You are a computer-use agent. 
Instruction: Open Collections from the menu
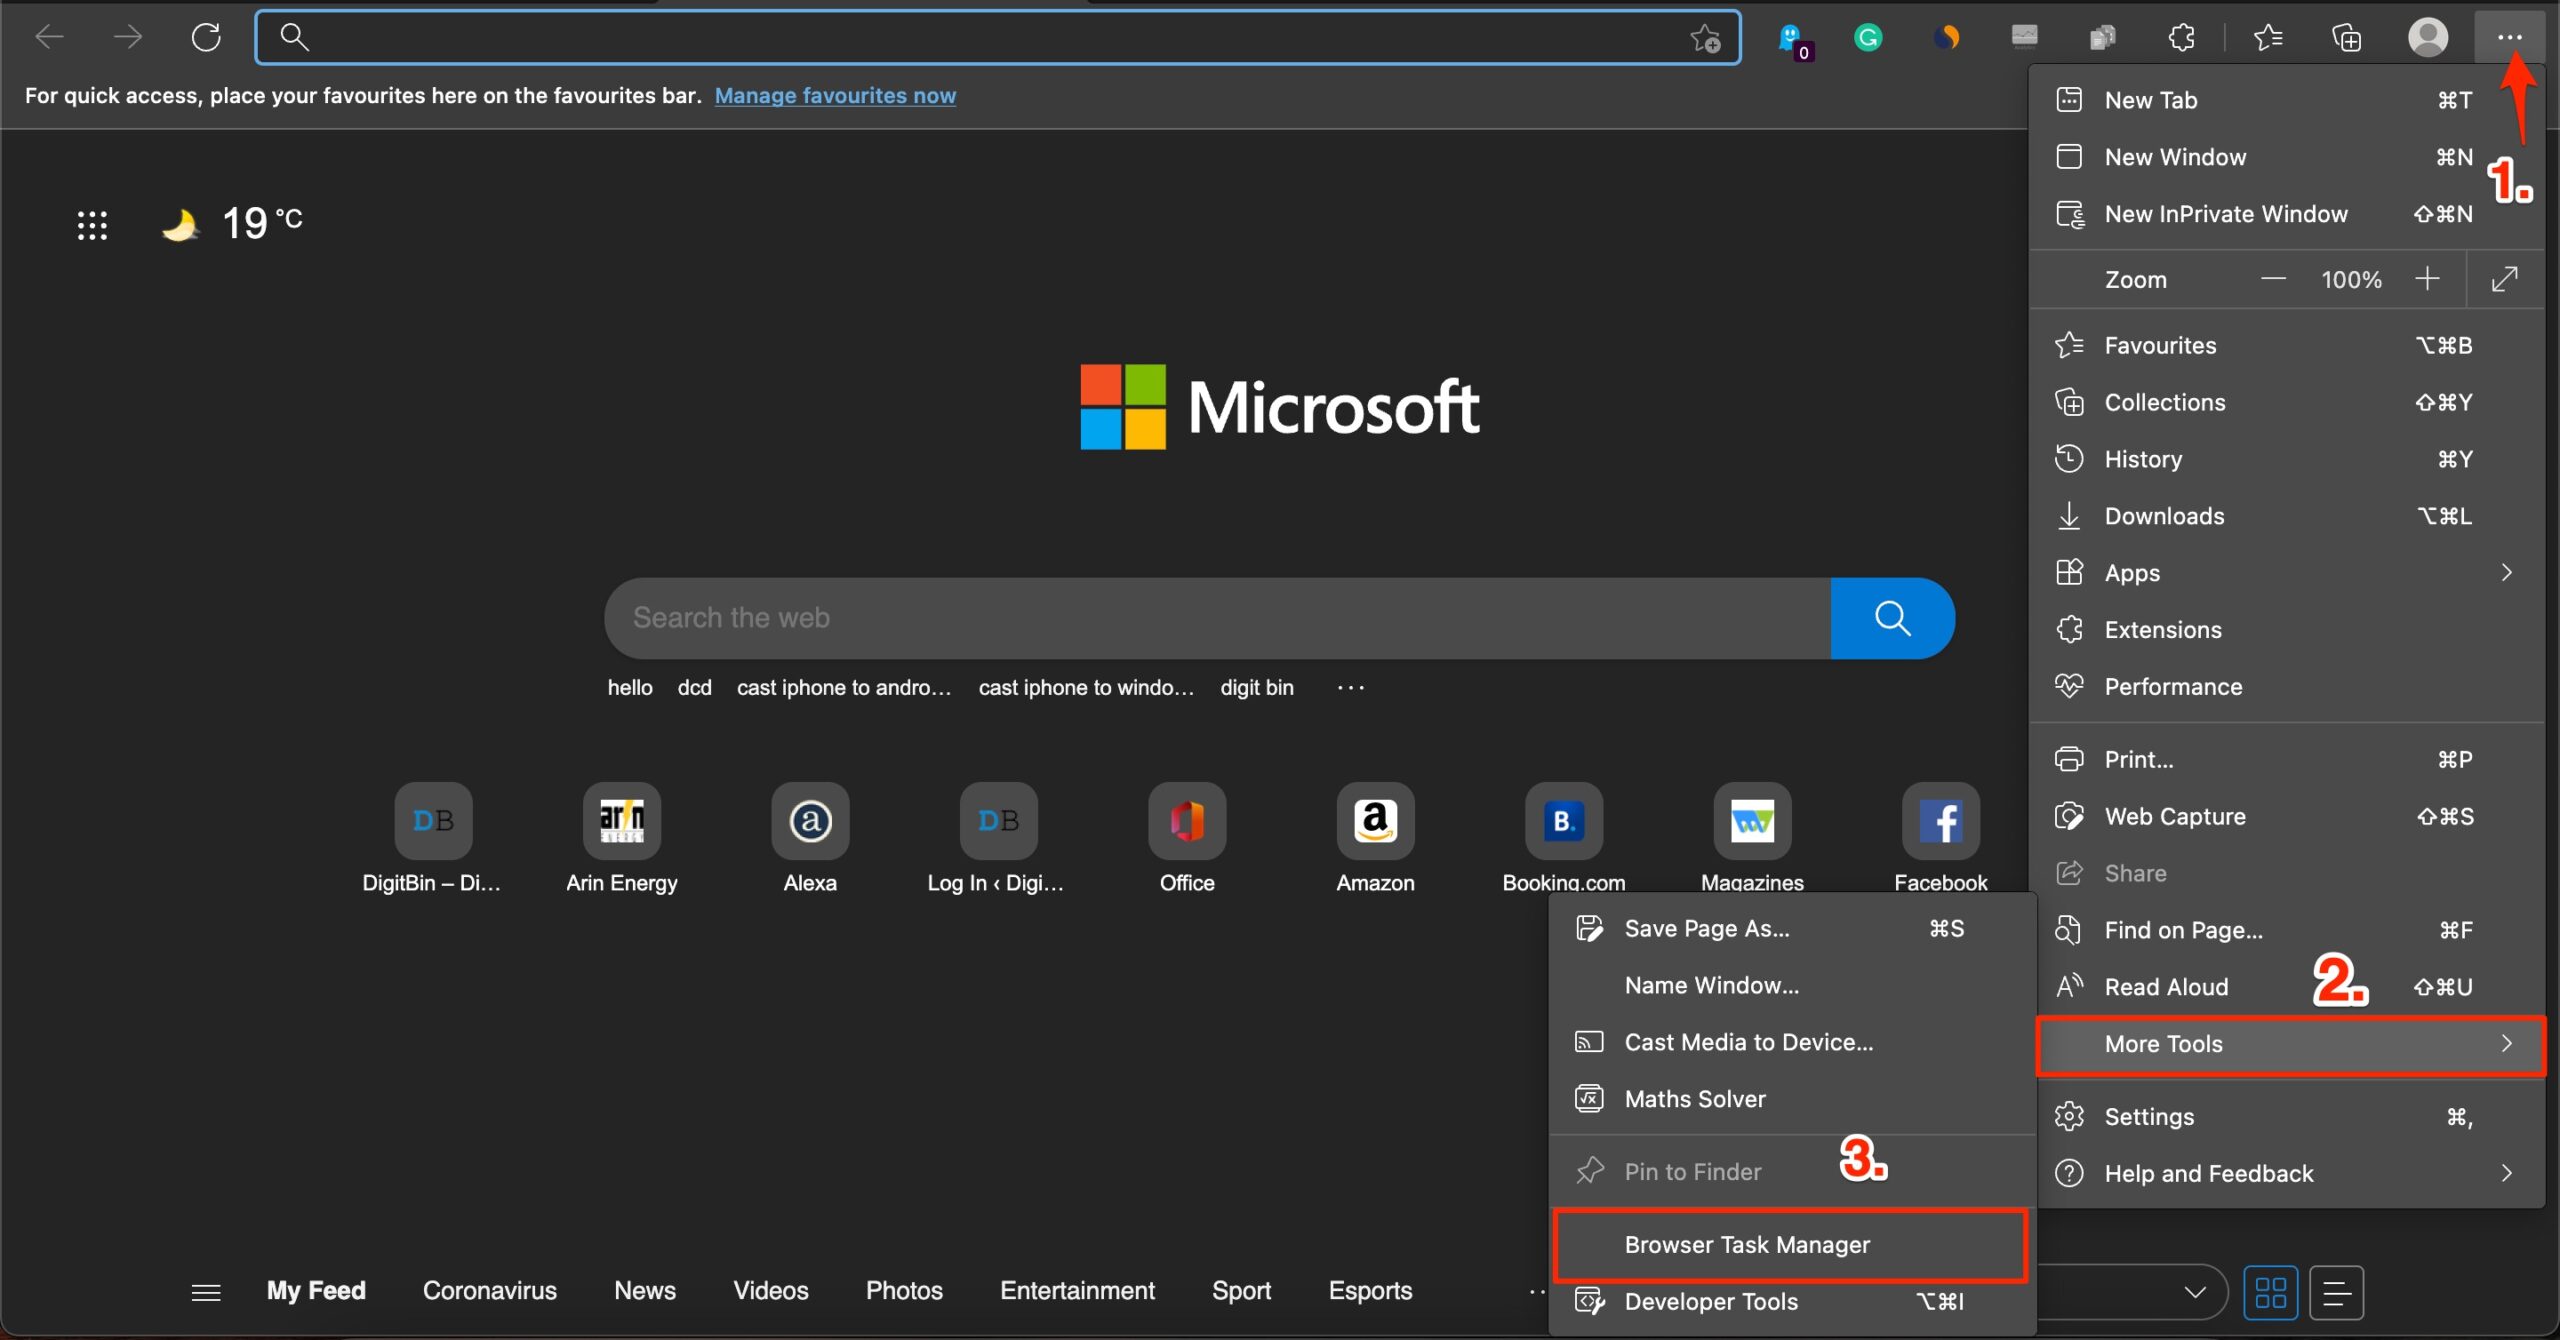point(2288,403)
